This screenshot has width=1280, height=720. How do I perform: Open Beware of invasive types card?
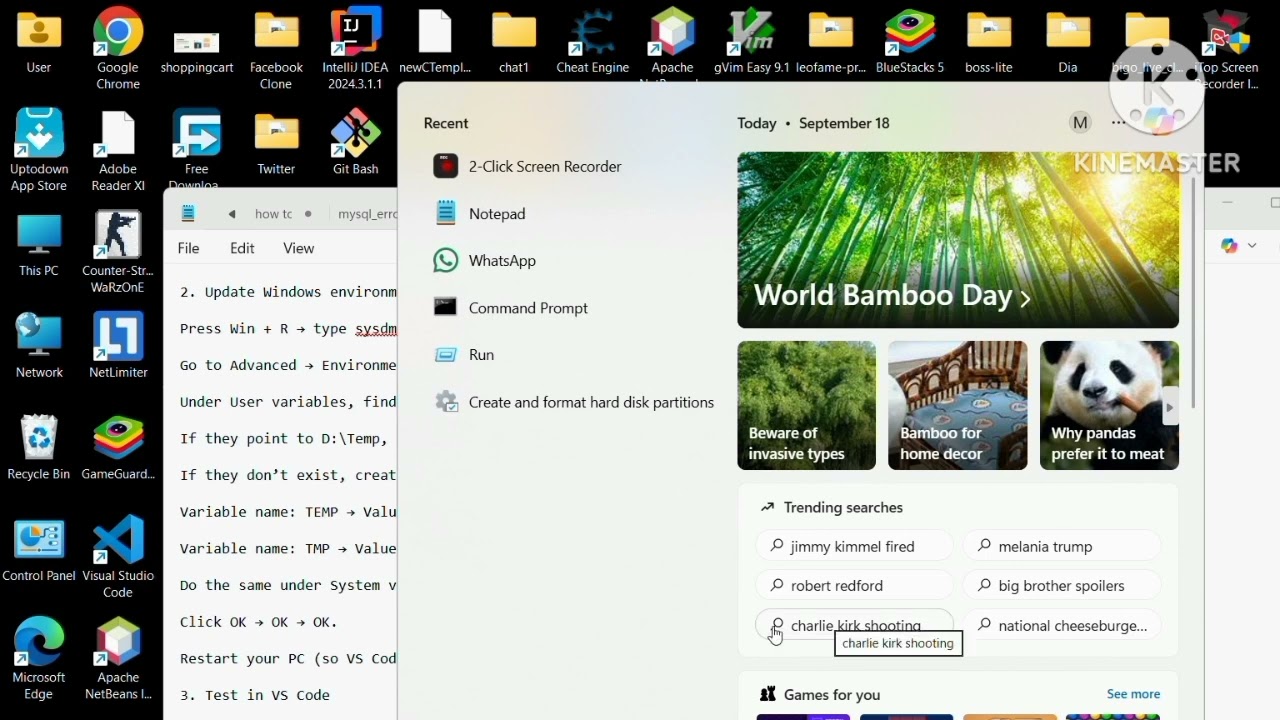(x=806, y=405)
